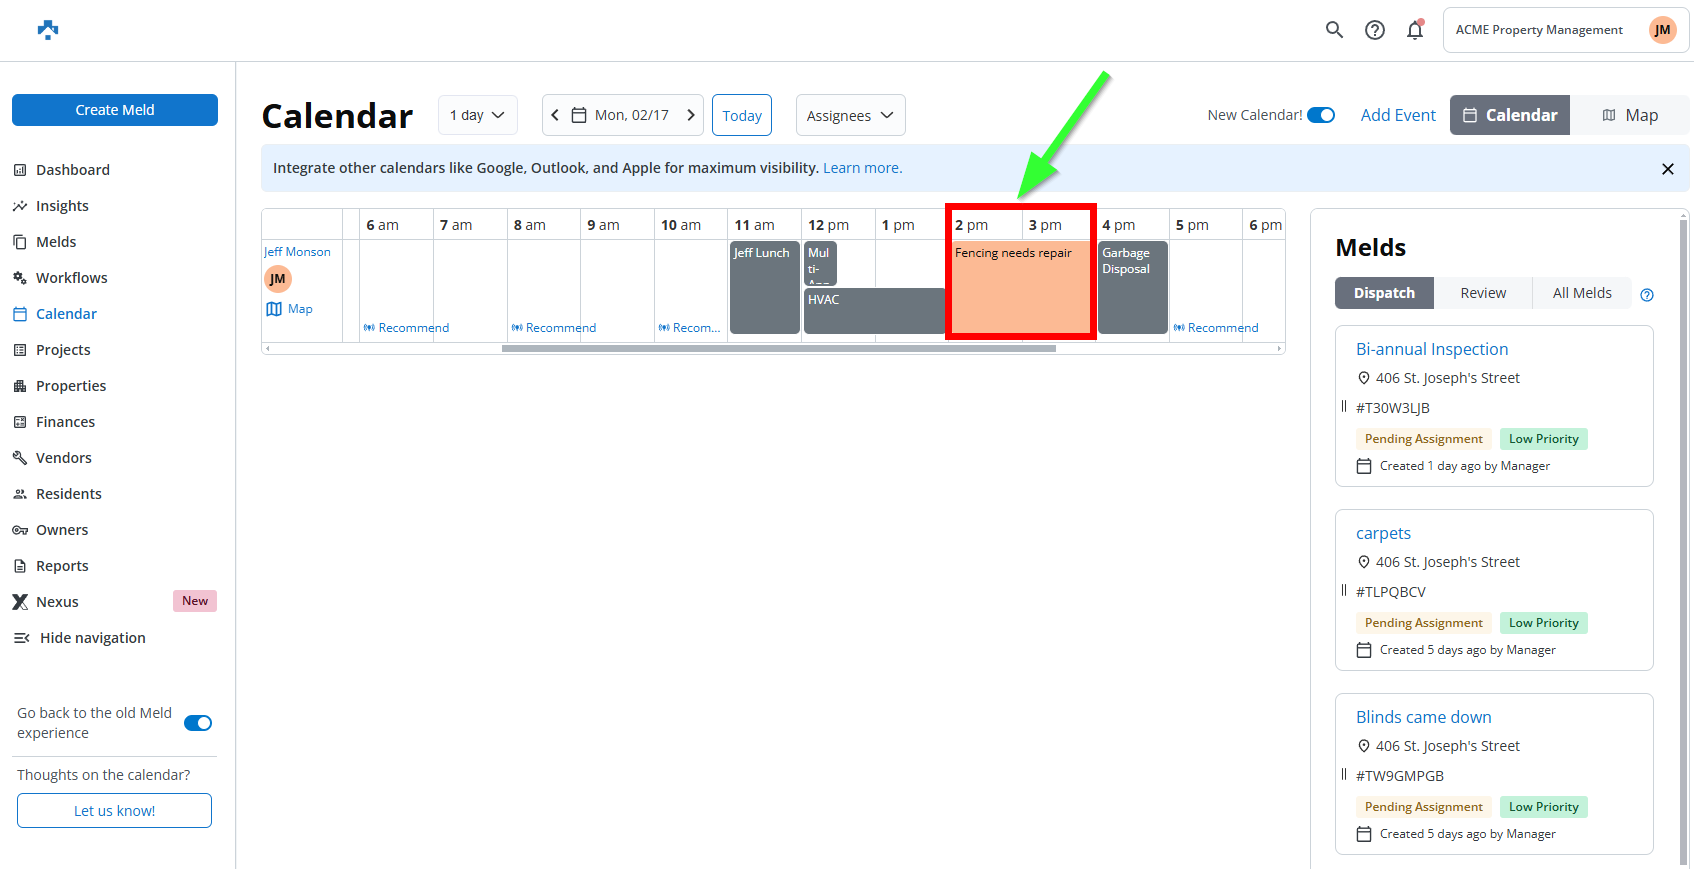The image size is (1694, 869).
Task: Open Map link under Jeff Monson
Action: 290,309
